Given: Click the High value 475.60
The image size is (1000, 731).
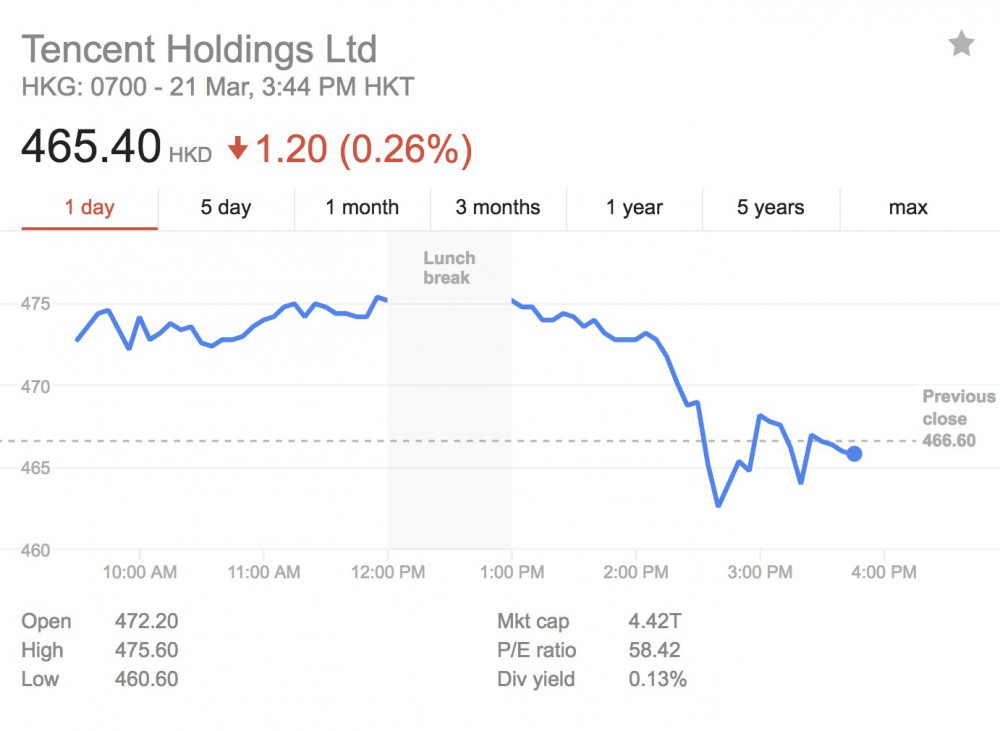Looking at the screenshot, I should tap(146, 651).
